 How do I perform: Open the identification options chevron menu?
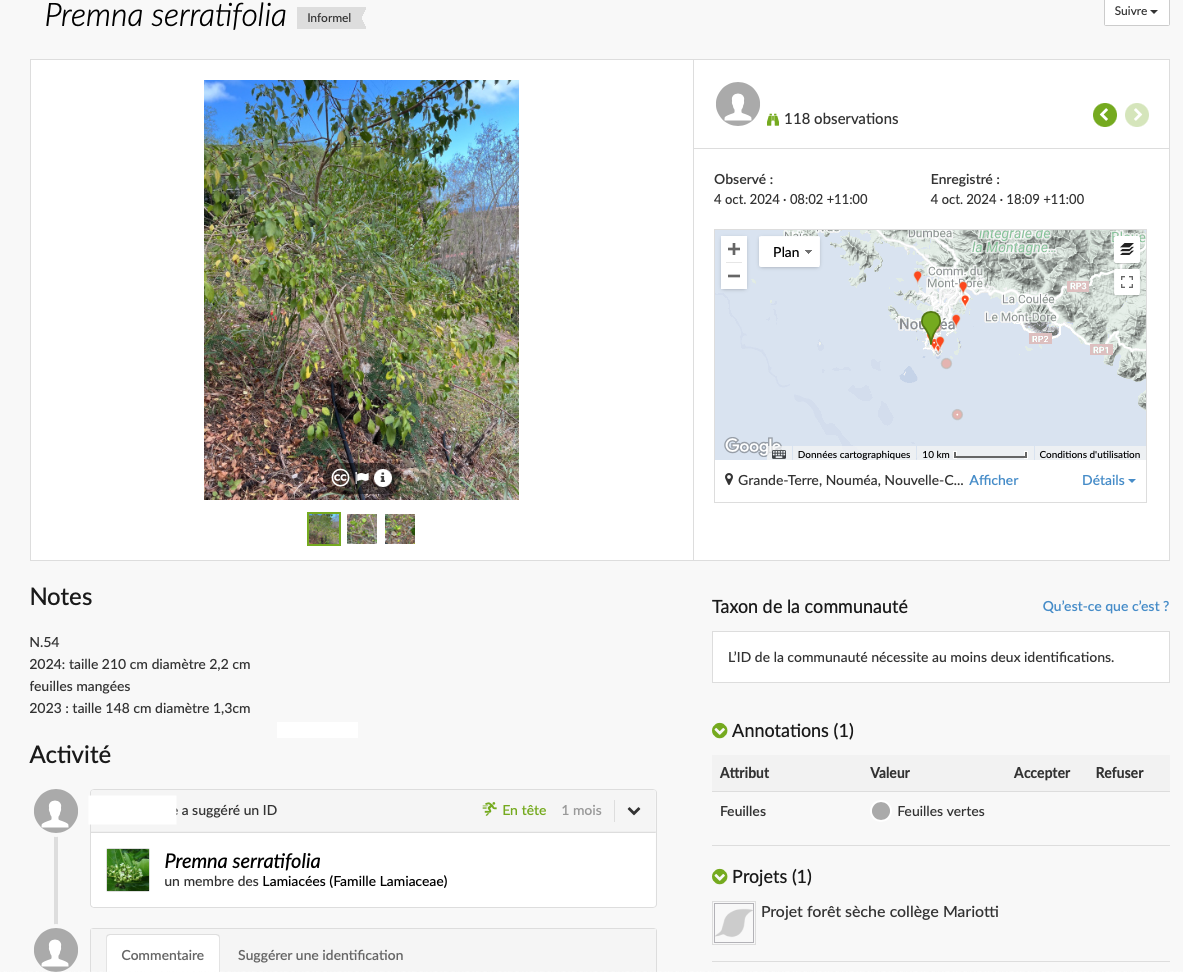634,811
